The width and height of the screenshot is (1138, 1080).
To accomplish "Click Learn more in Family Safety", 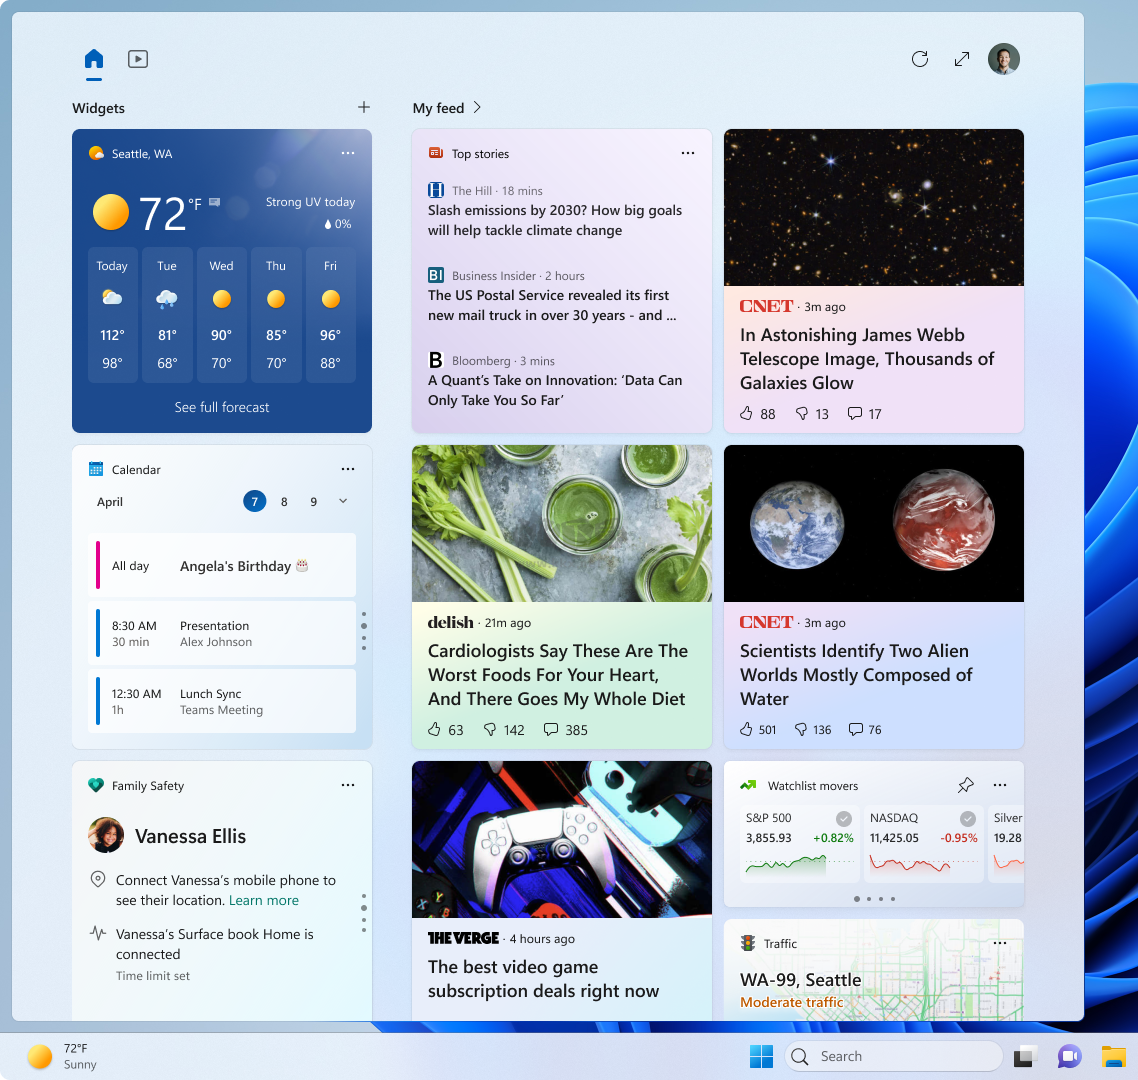I will [263, 900].
